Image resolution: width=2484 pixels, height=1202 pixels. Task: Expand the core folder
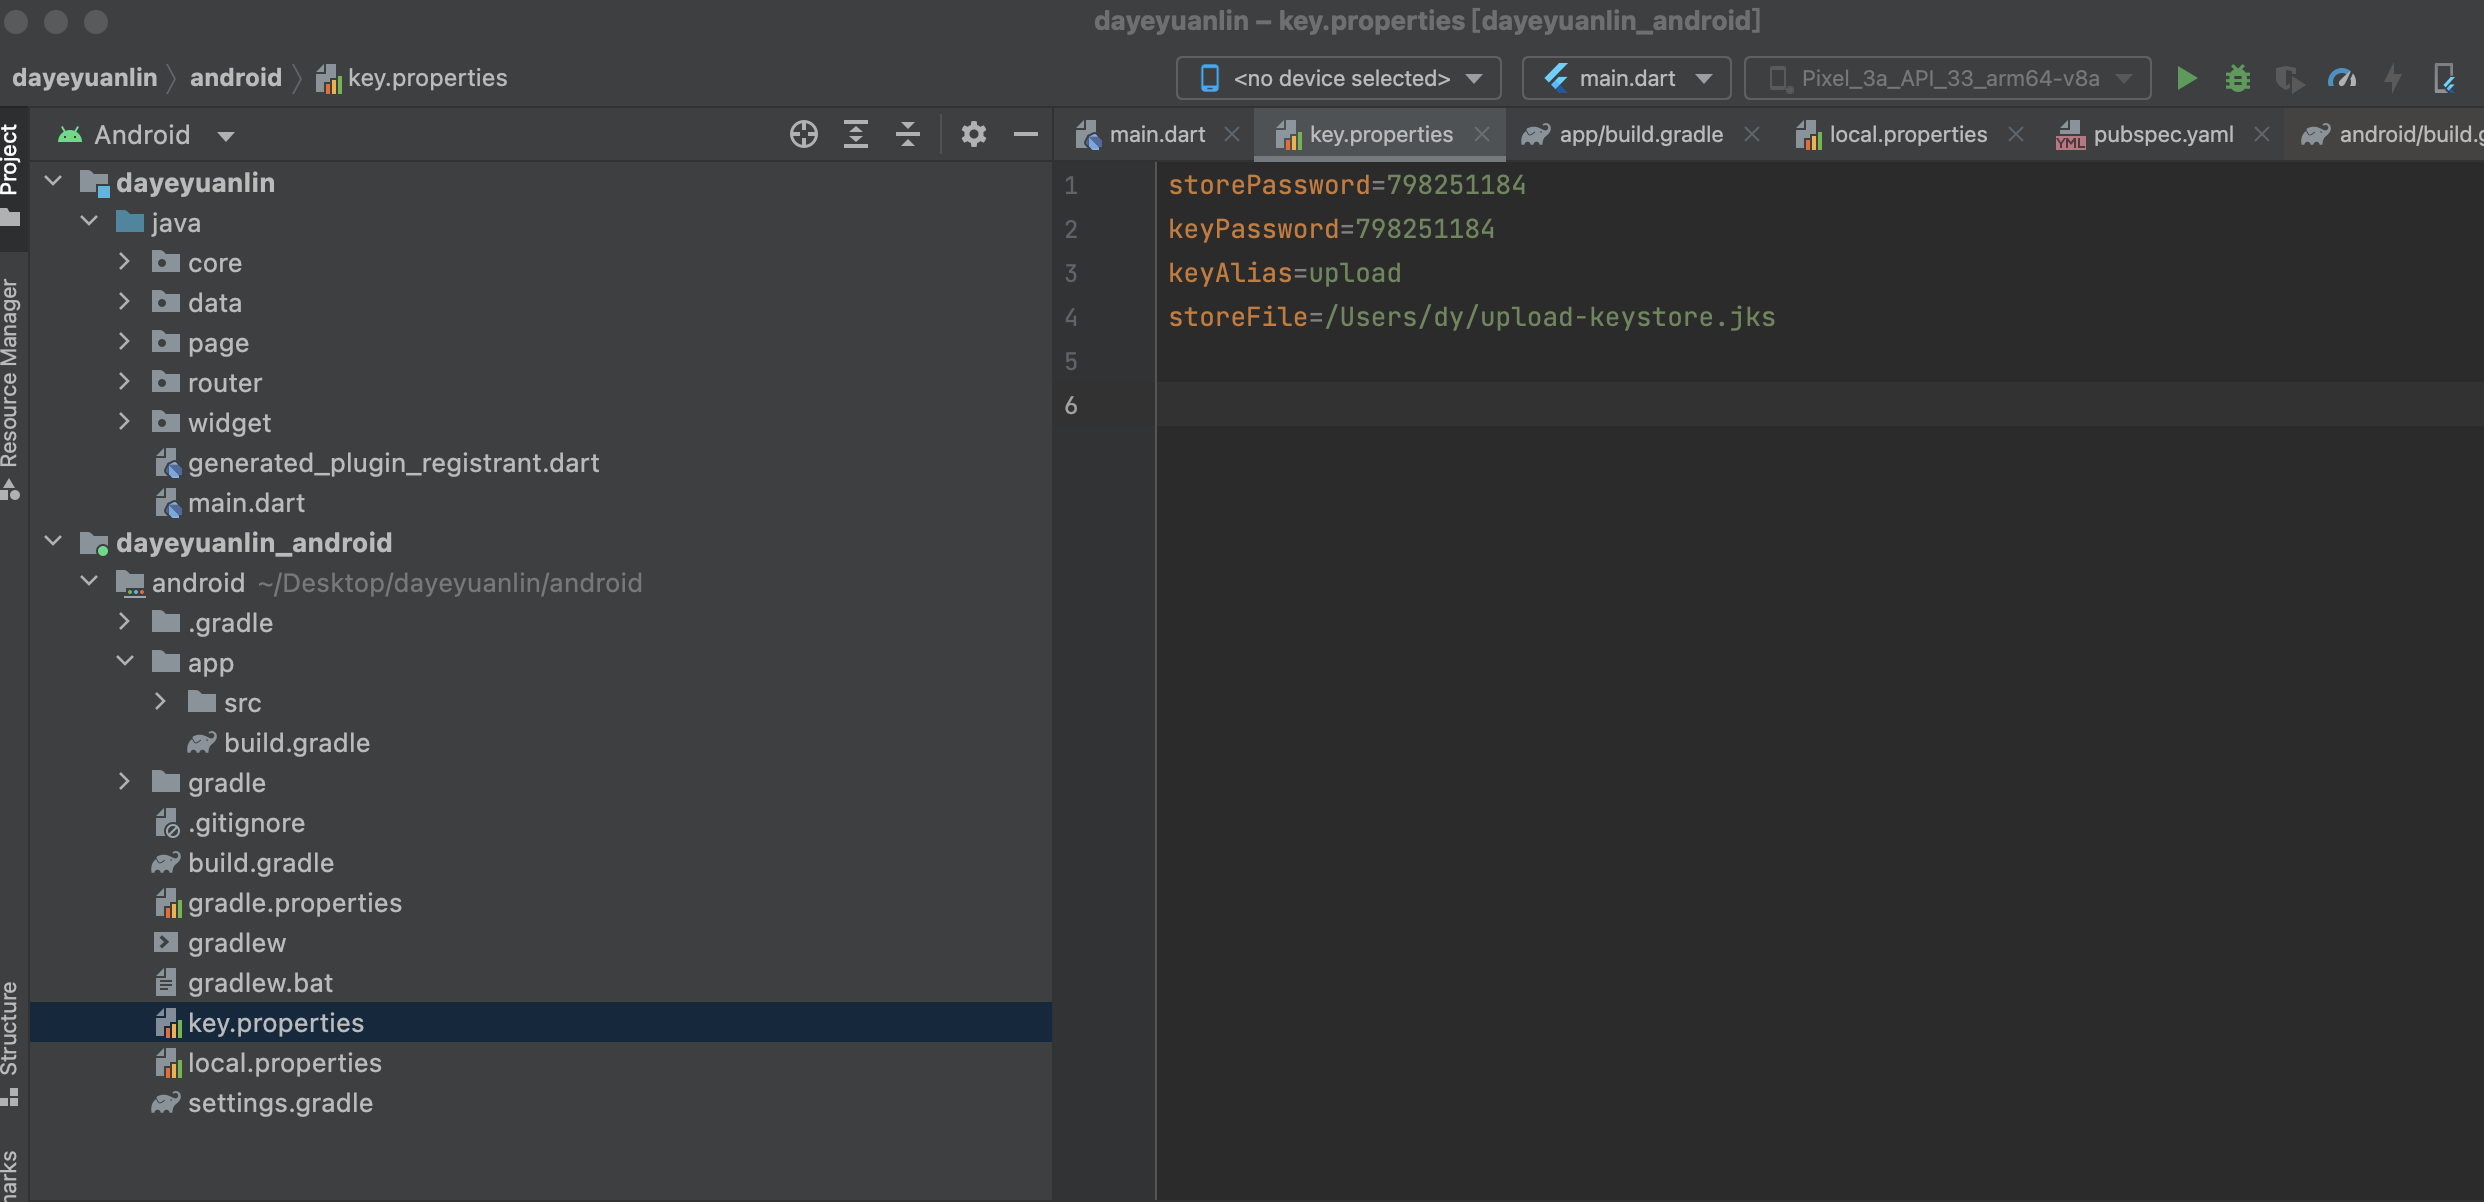coord(125,262)
